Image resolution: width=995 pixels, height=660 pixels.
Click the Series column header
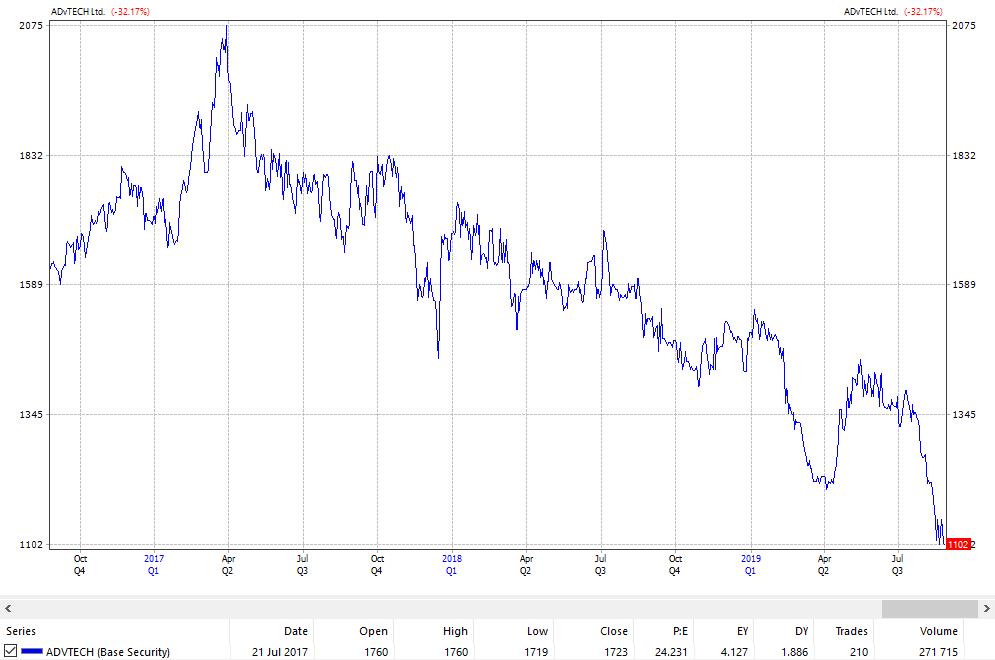pos(22,631)
